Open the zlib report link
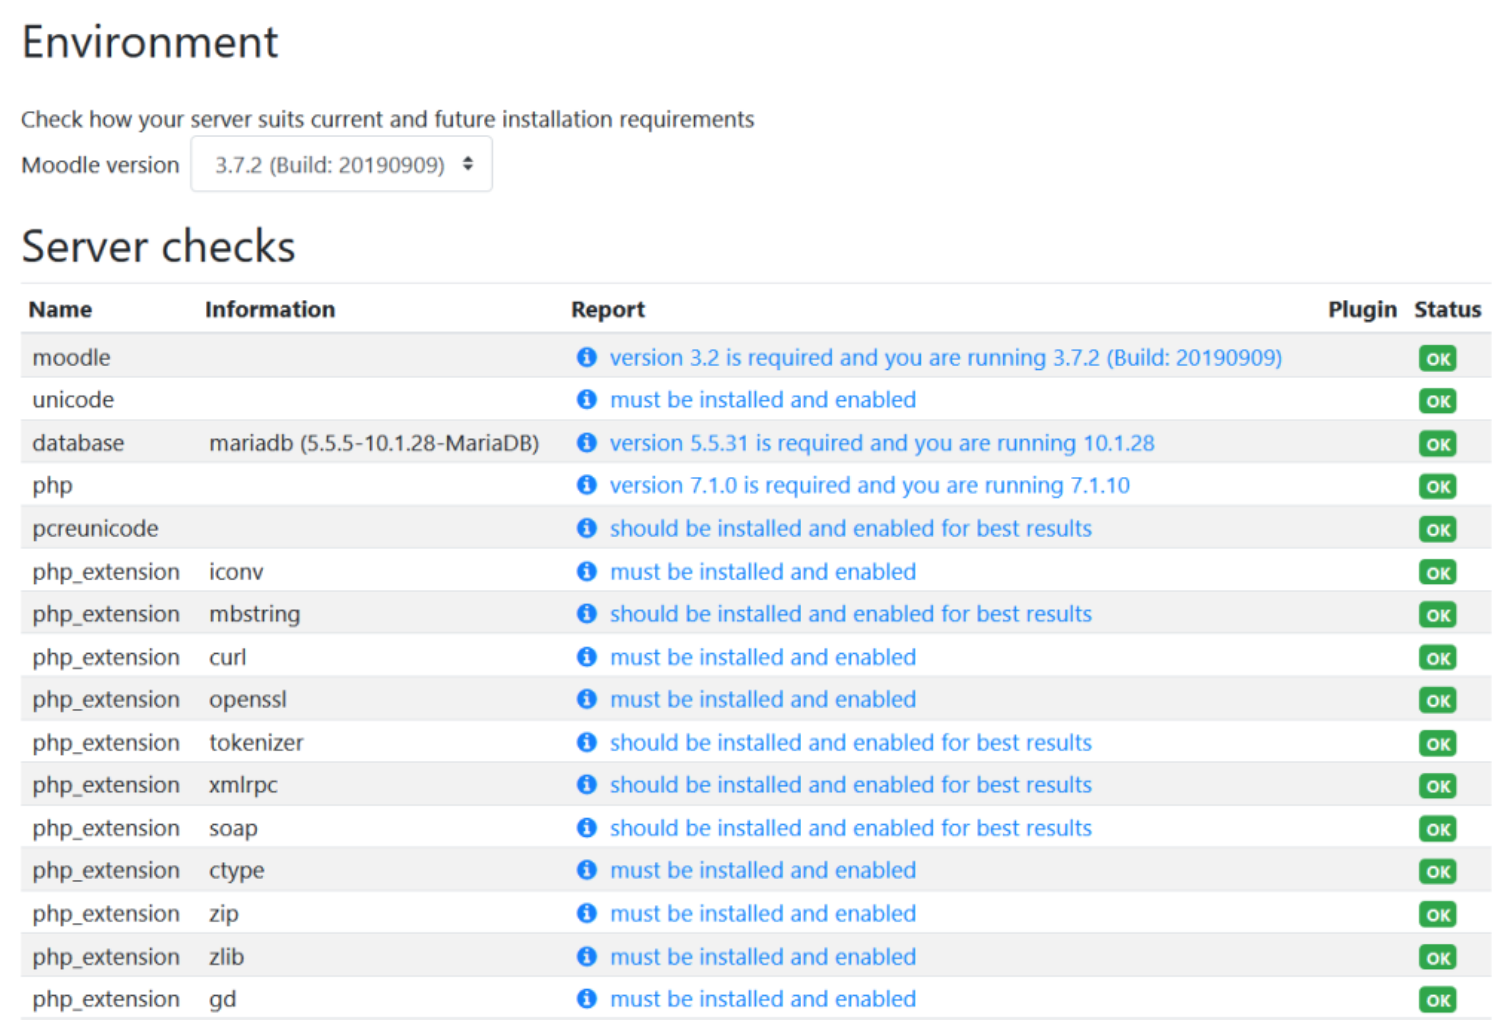The width and height of the screenshot is (1512, 1026). coord(763,957)
